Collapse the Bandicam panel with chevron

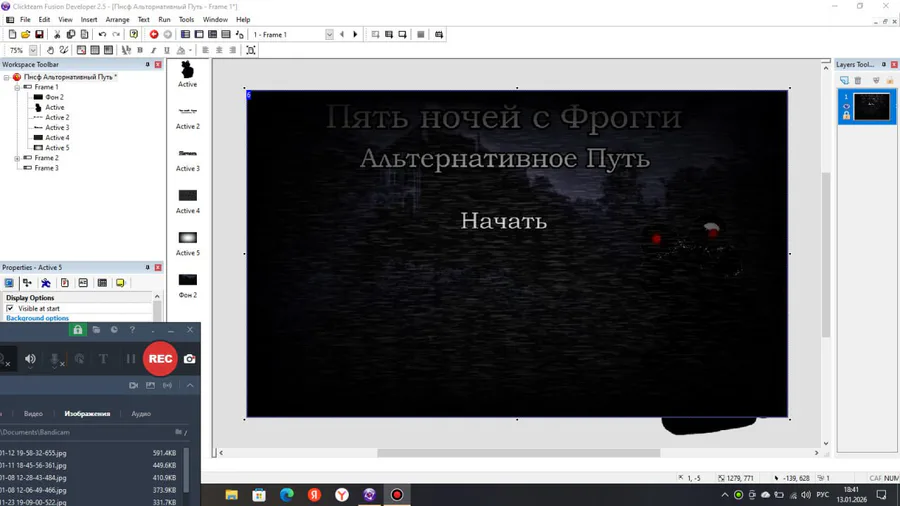coord(190,386)
